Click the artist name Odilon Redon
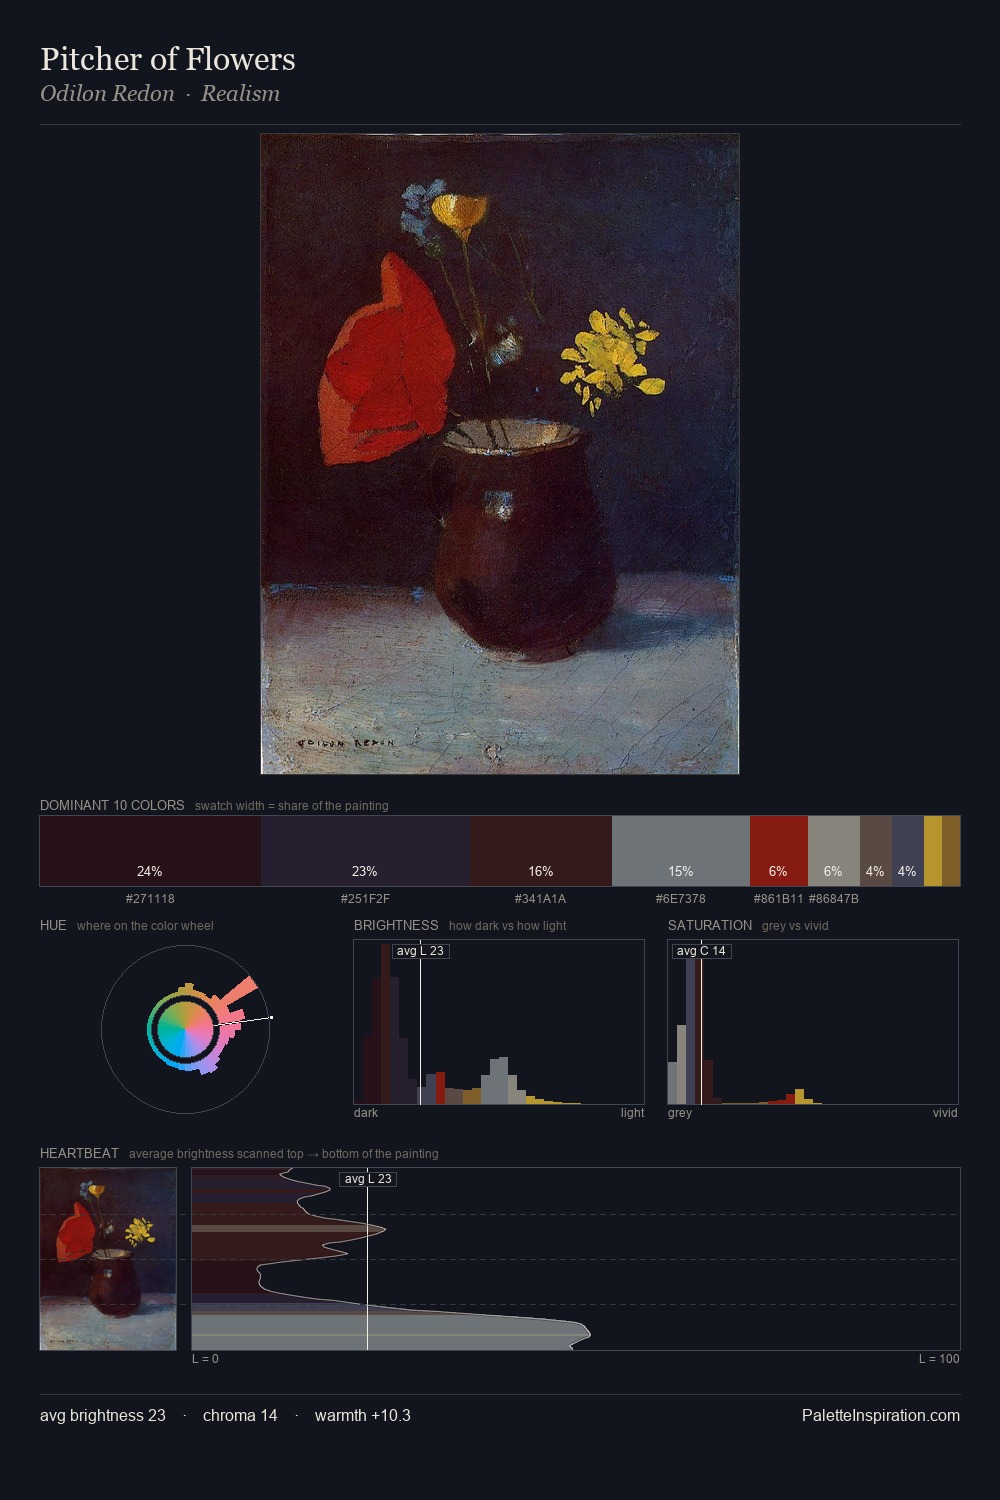The height and width of the screenshot is (1500, 1000). click(x=107, y=93)
